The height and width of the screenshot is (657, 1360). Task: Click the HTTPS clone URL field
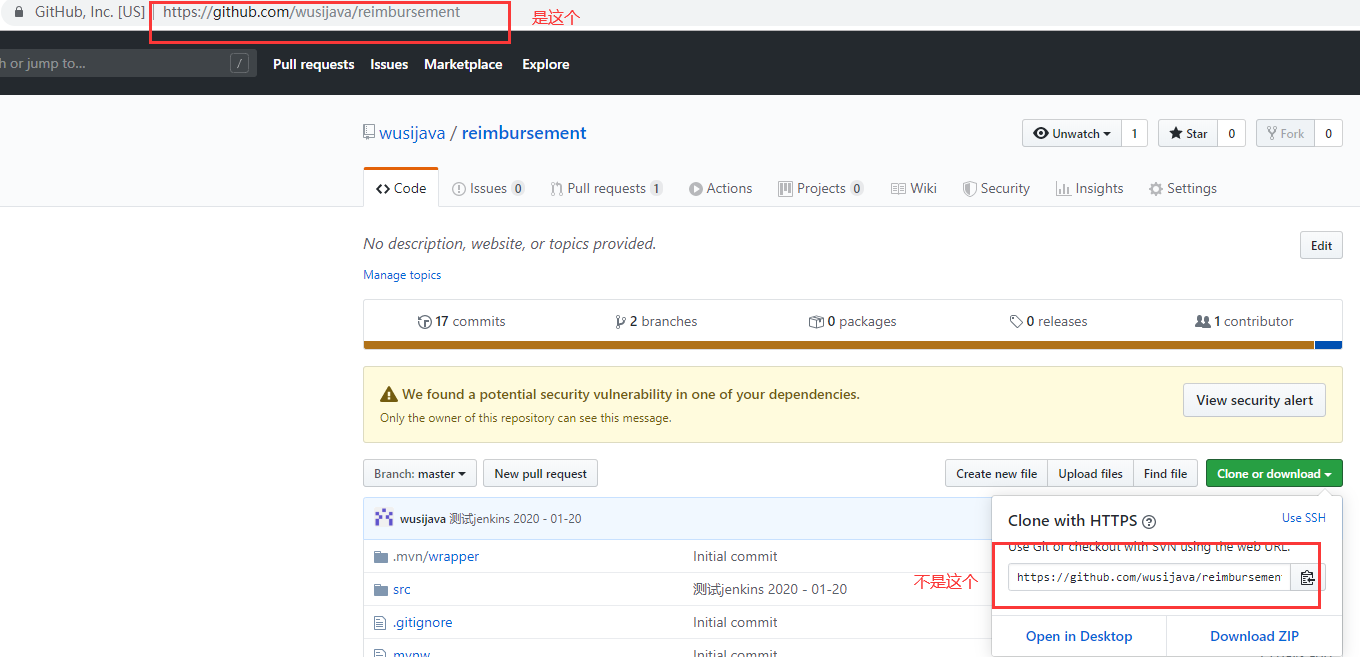point(1150,577)
